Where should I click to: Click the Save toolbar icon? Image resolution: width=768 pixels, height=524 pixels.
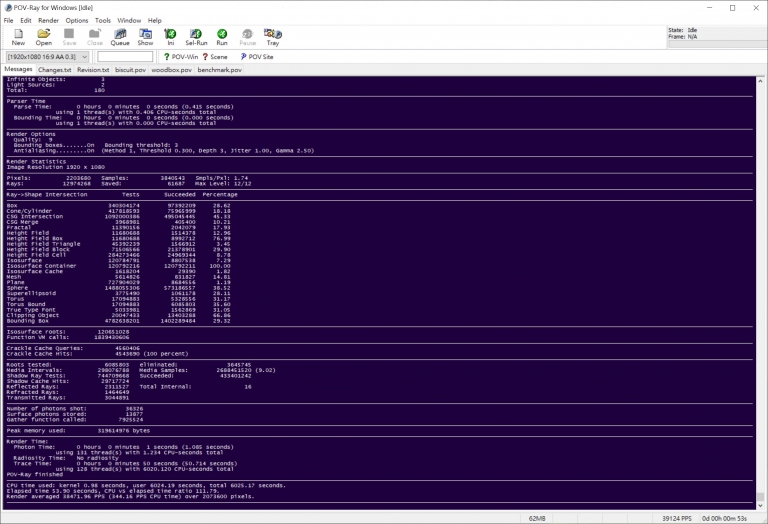pos(69,37)
